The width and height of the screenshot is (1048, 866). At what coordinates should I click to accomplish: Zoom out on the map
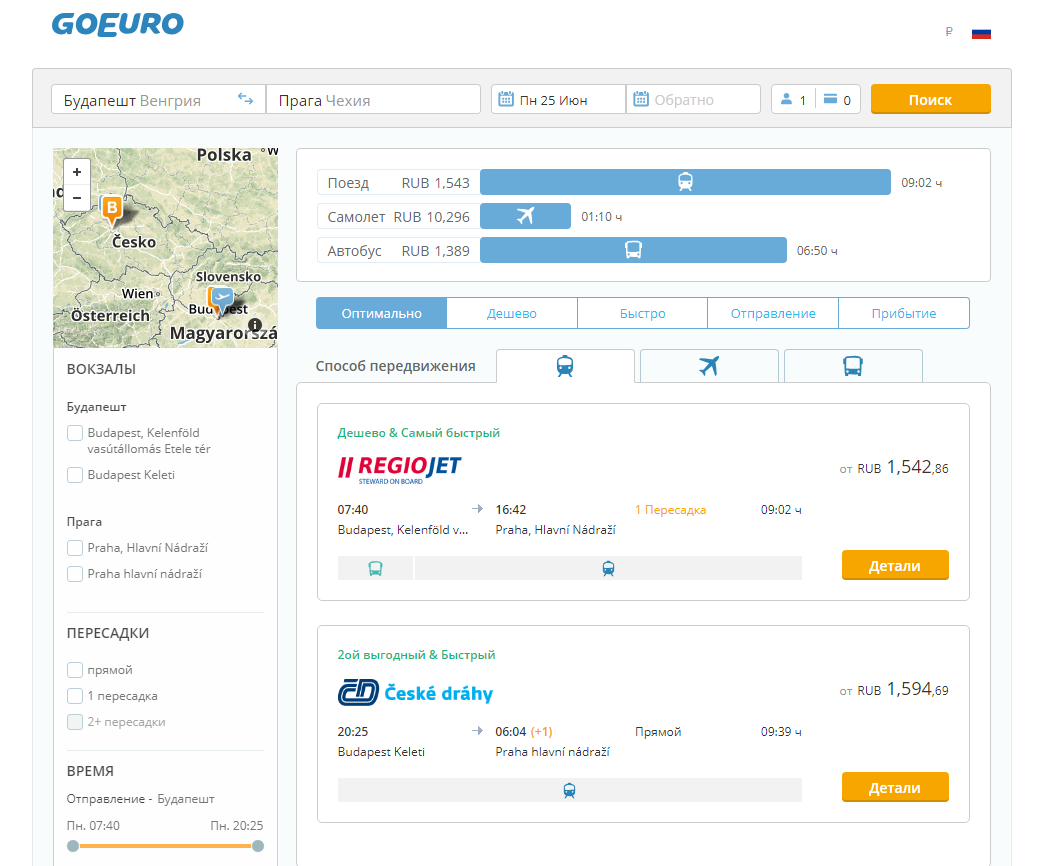click(x=77, y=198)
